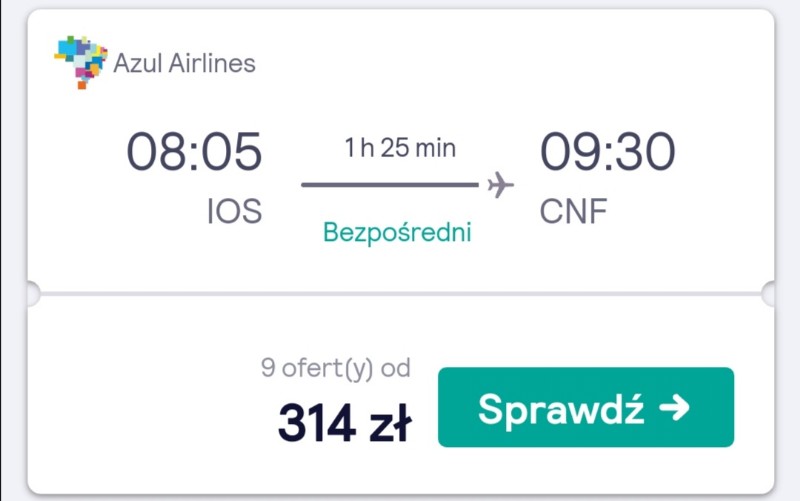Click the right ticket notch cutout
The width and height of the screenshot is (800, 501).
pyautogui.click(x=769, y=294)
